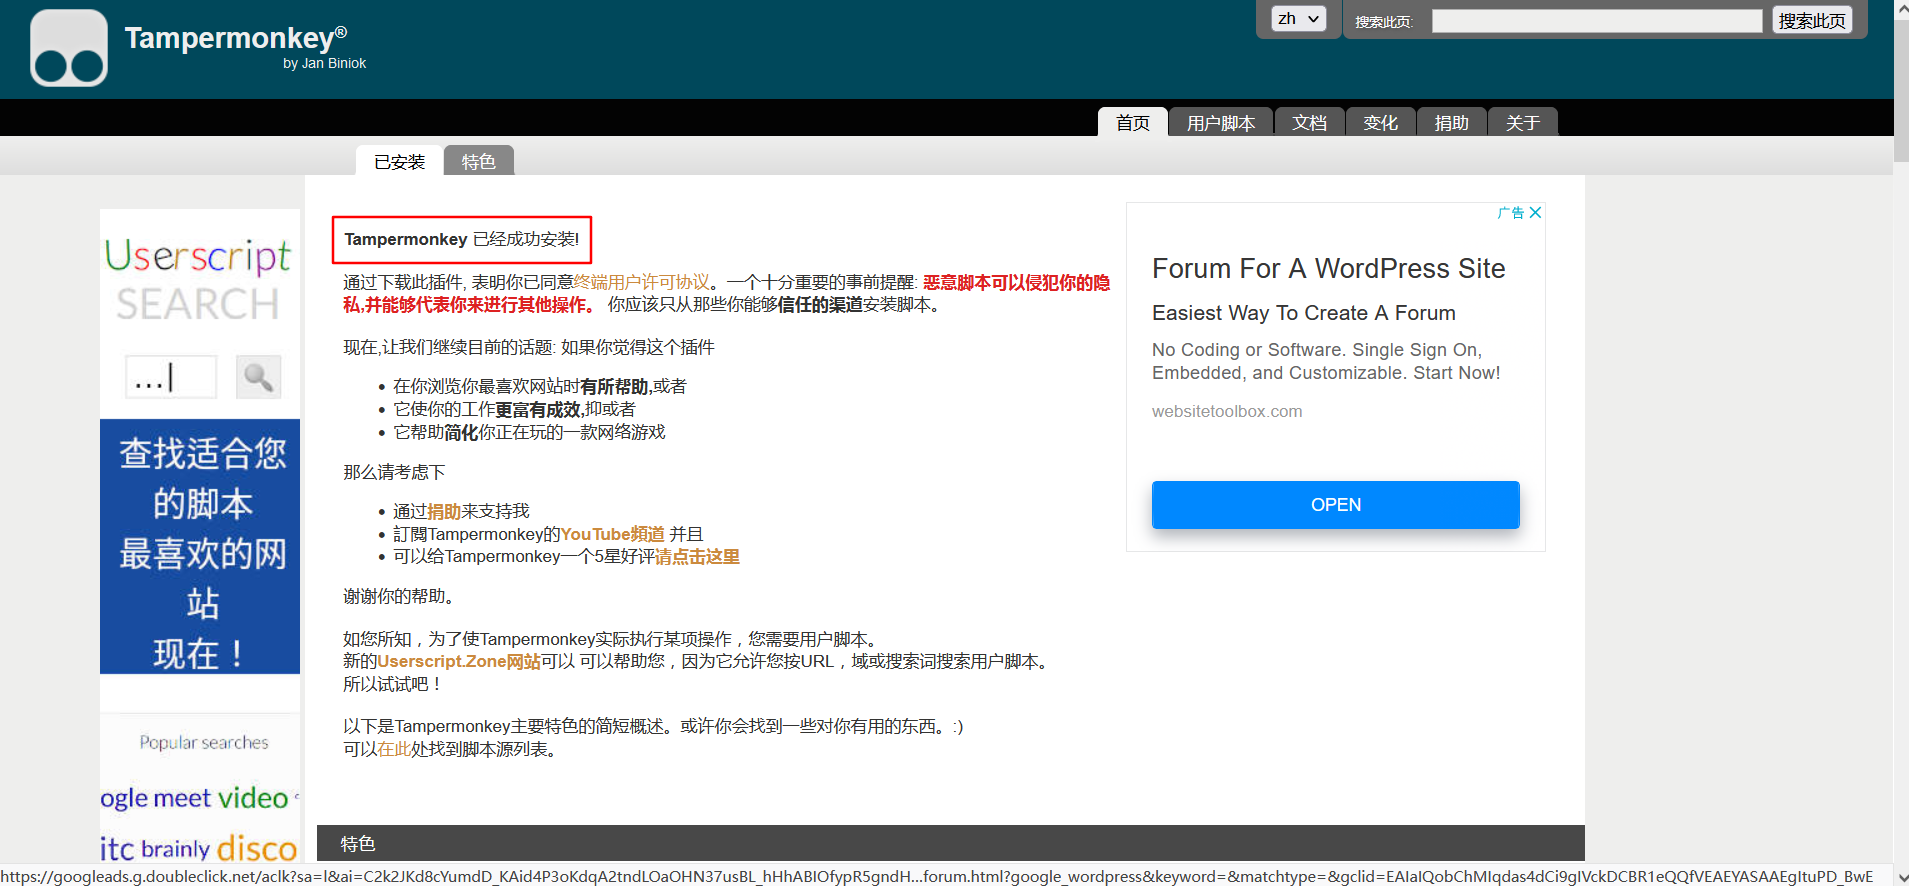Image resolution: width=1909 pixels, height=886 pixels.
Task: Switch to the 特色 sub-tab
Action: 478,161
